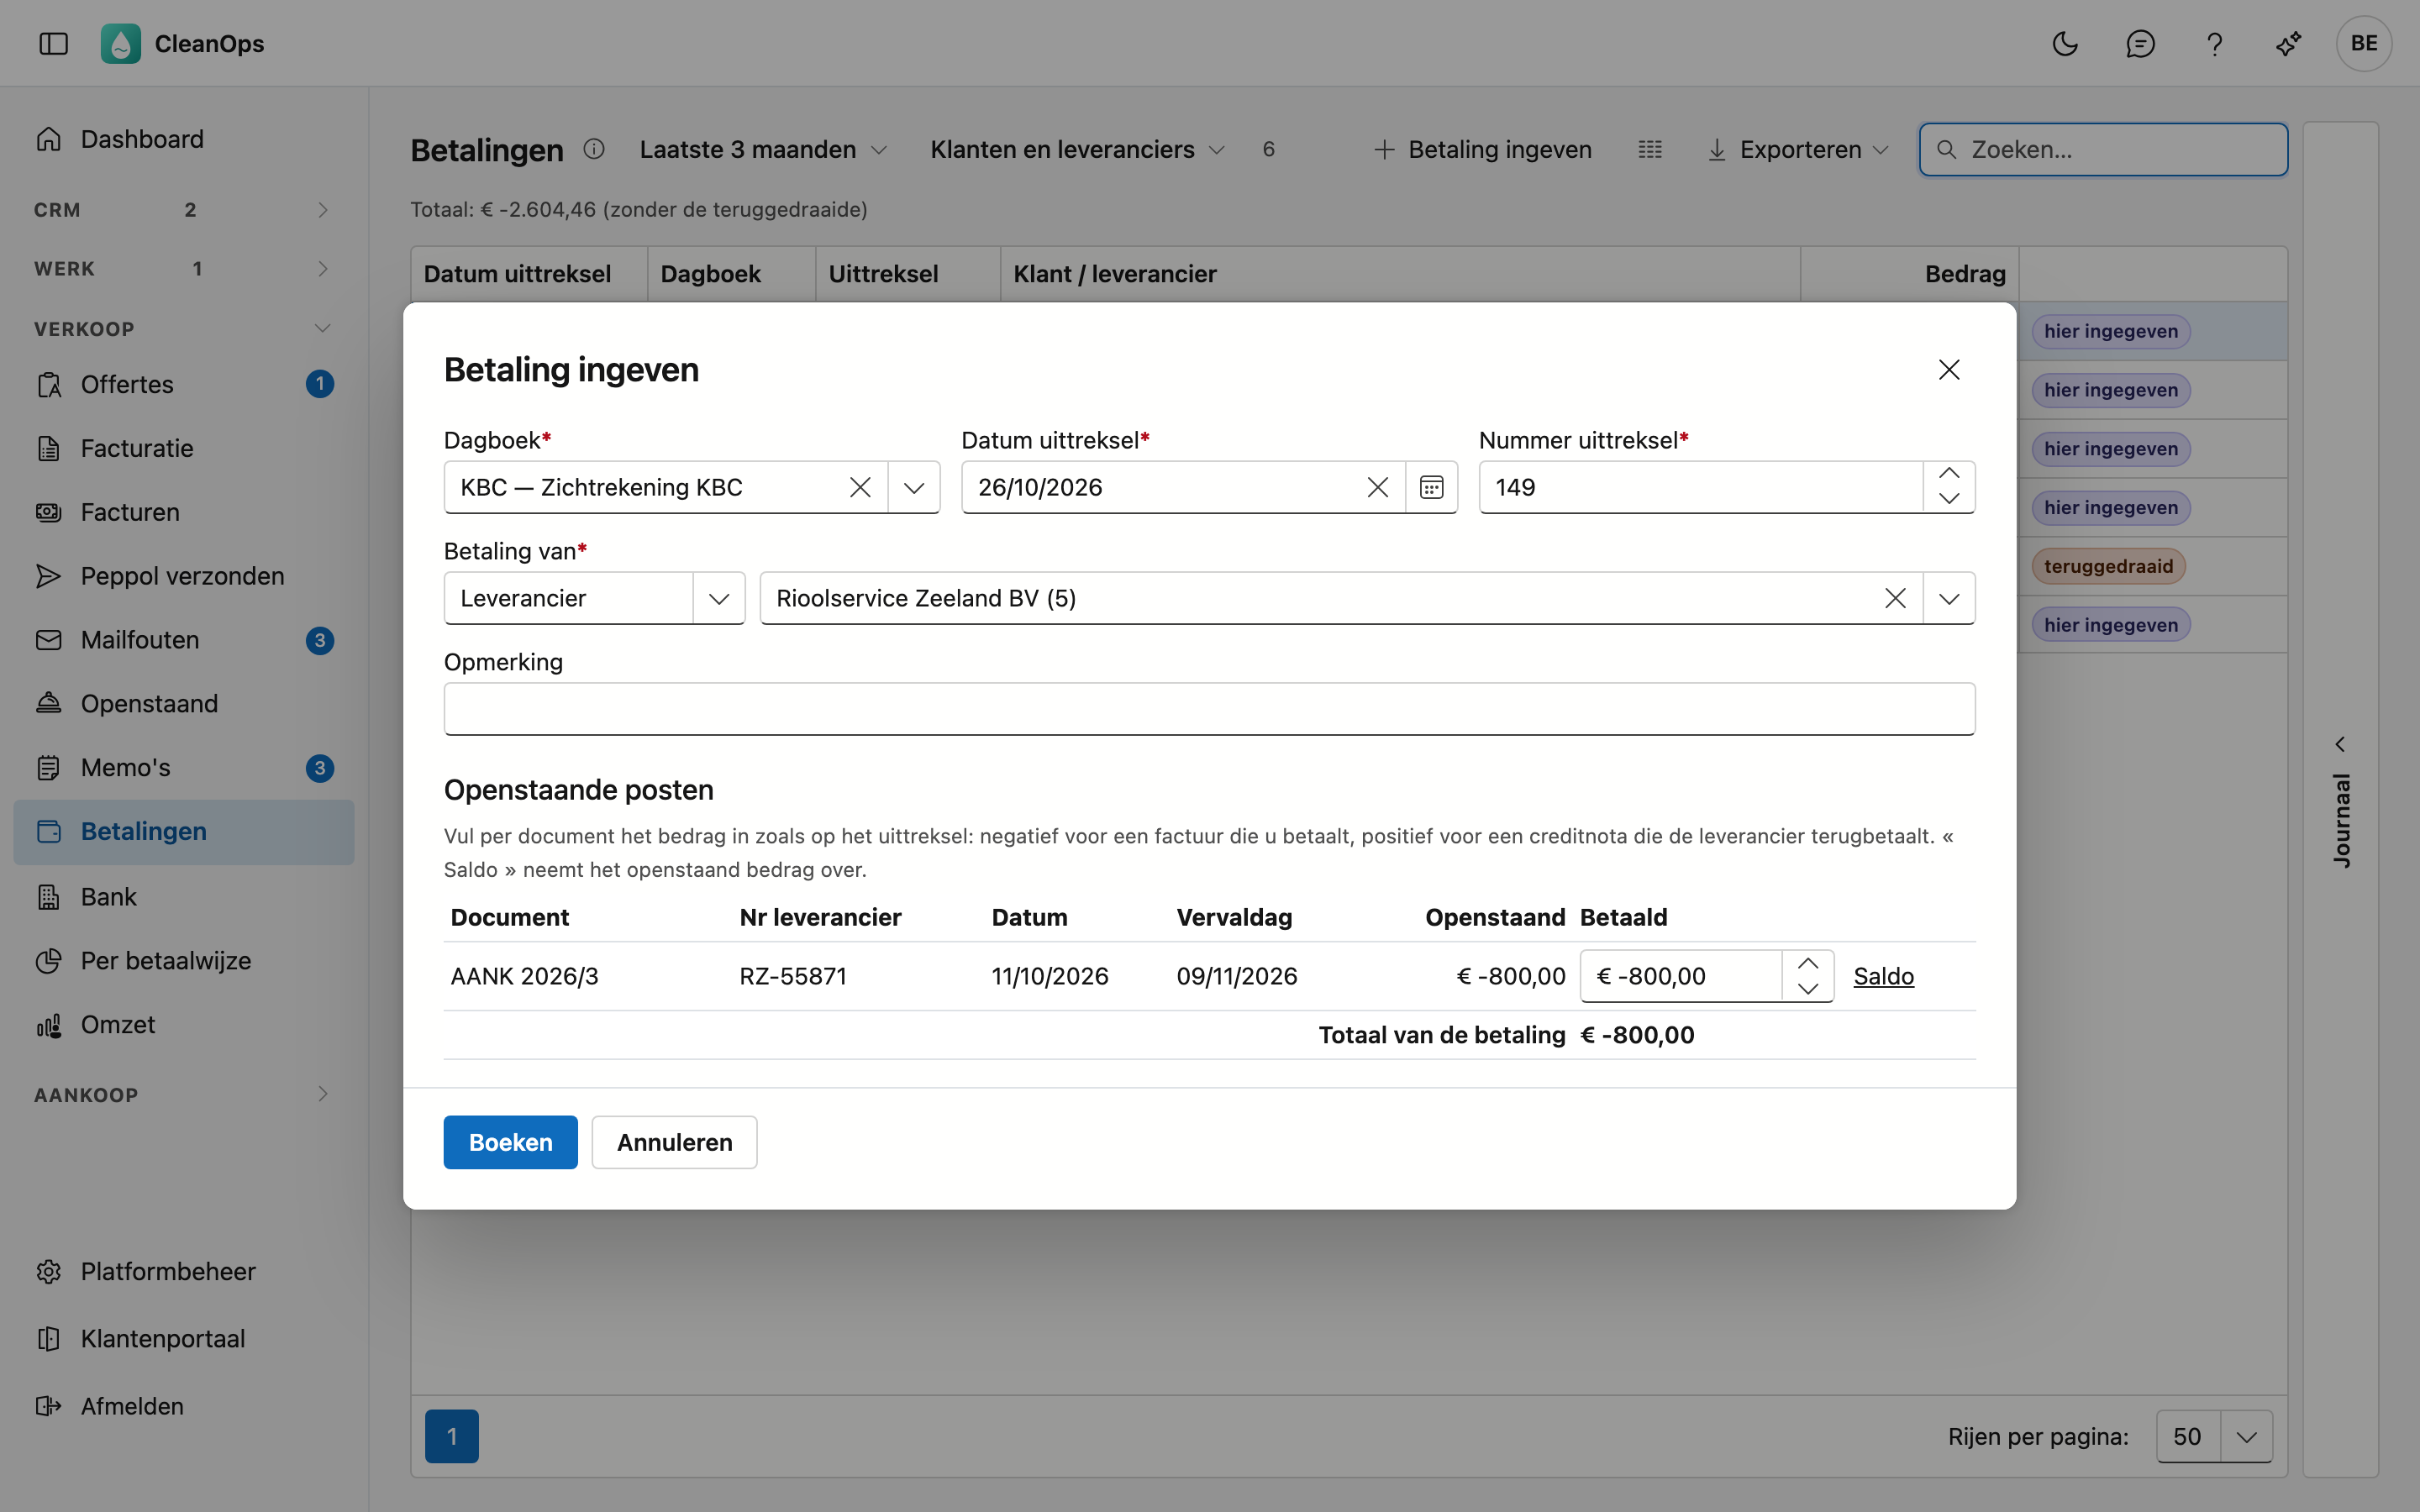This screenshot has width=2420, height=1512.
Task: Open the Leverancier type dropdown
Action: 719,598
